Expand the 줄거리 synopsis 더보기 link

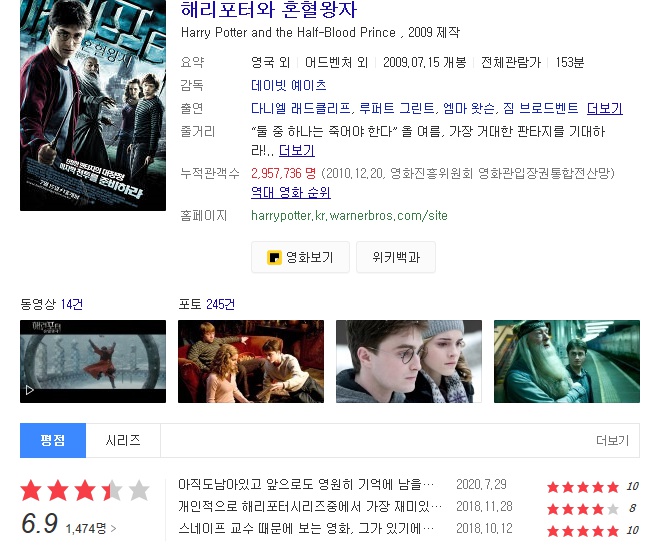coord(297,150)
